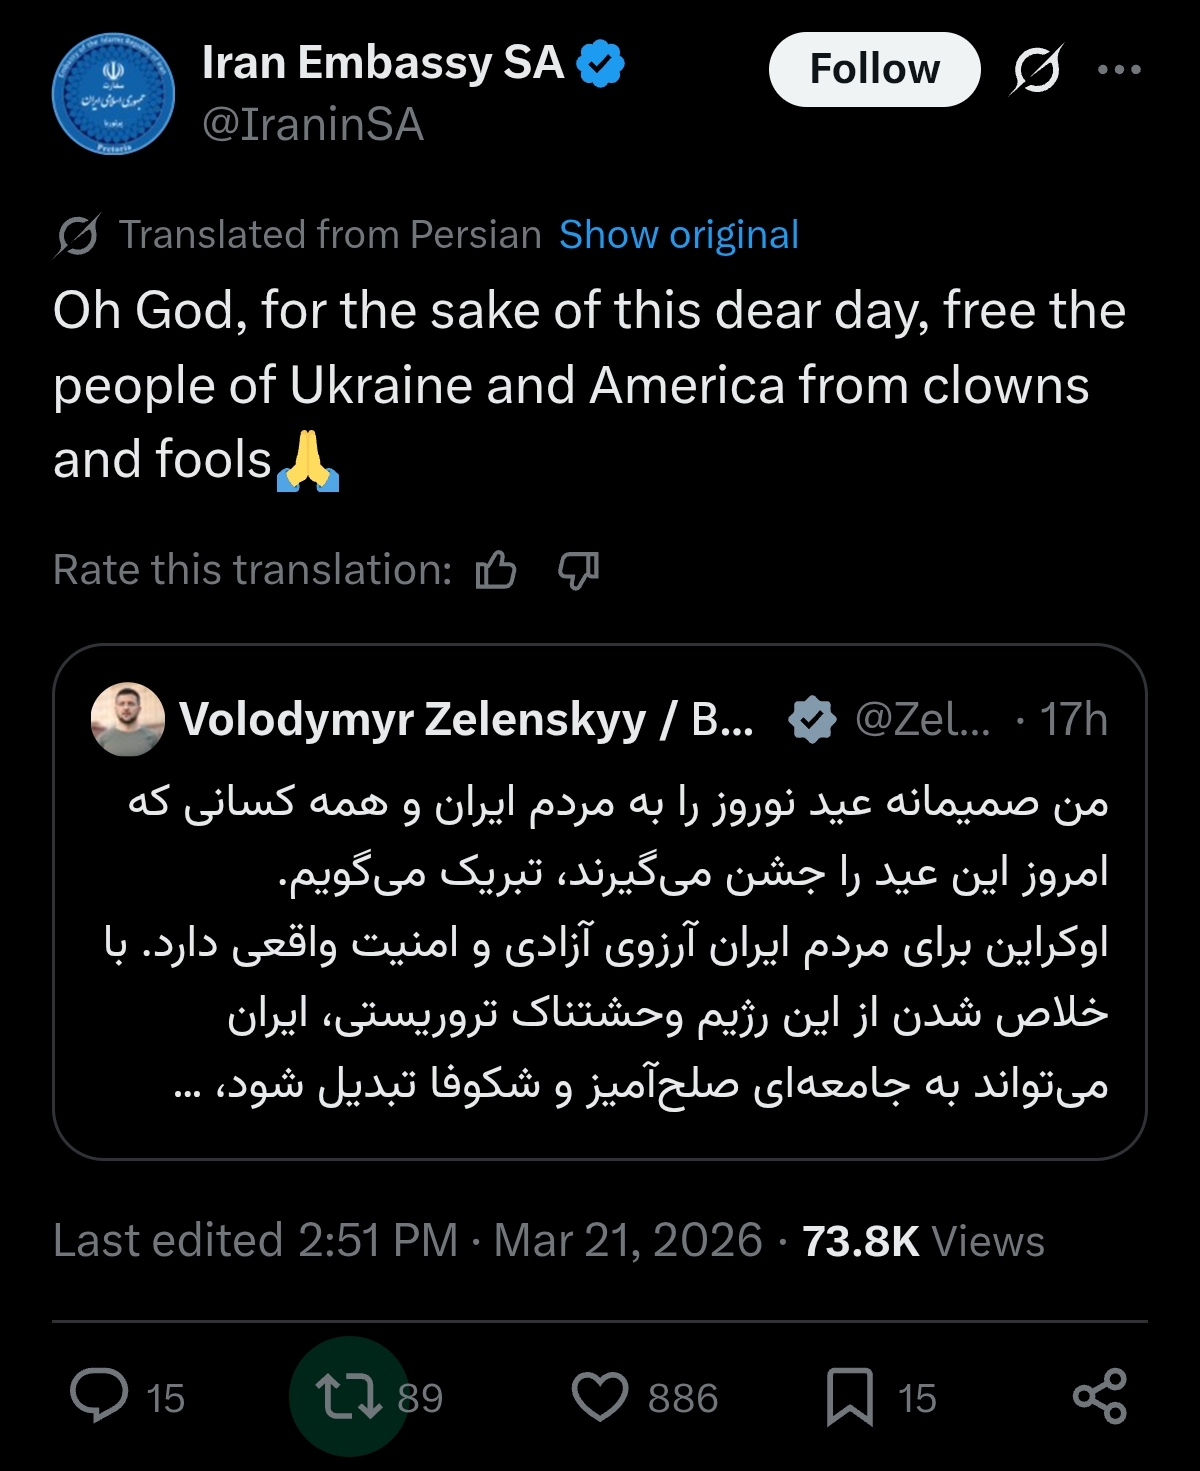Follow Iran Embassy SA account
The height and width of the screenshot is (1471, 1200).
874,70
